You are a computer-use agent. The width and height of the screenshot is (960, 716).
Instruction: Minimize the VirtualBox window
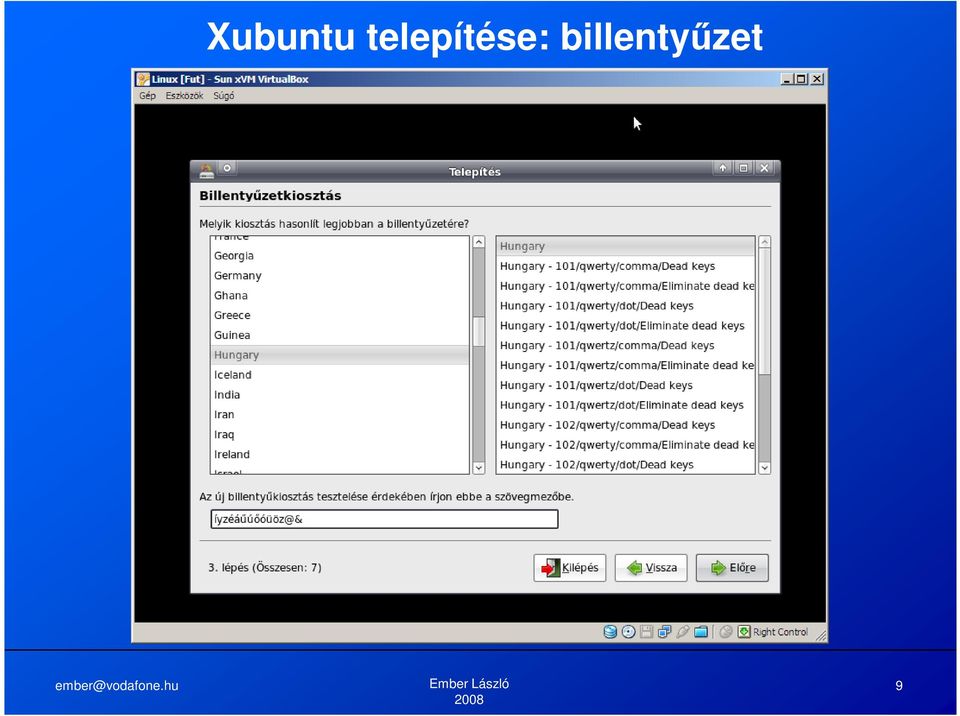tap(787, 79)
